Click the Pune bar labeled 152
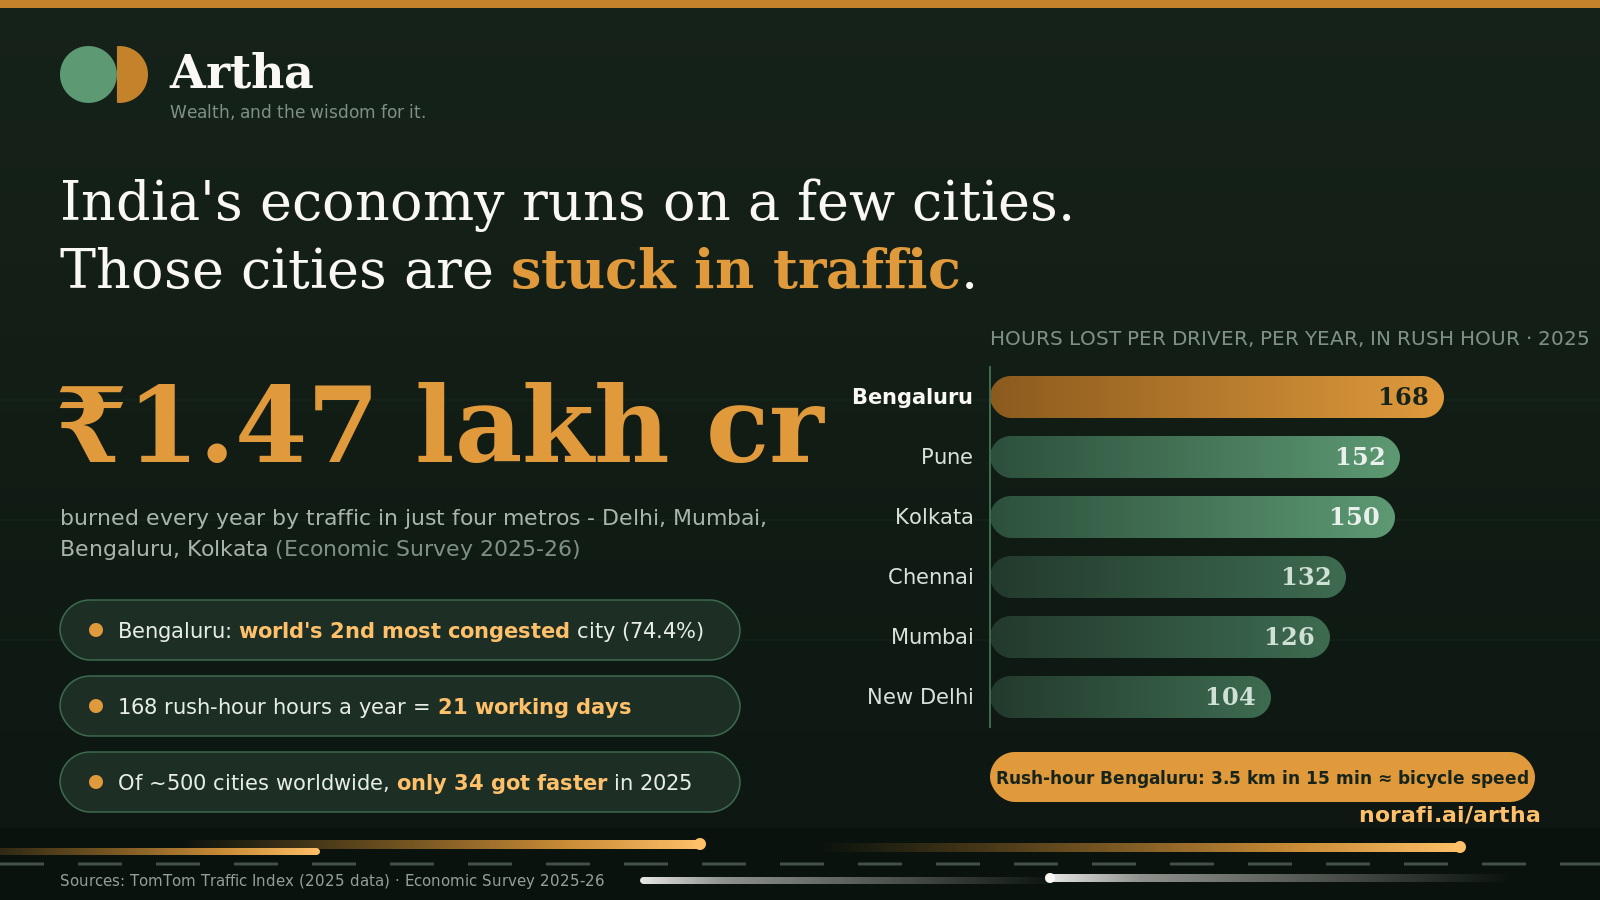Image resolution: width=1600 pixels, height=900 pixels. tap(1195, 457)
